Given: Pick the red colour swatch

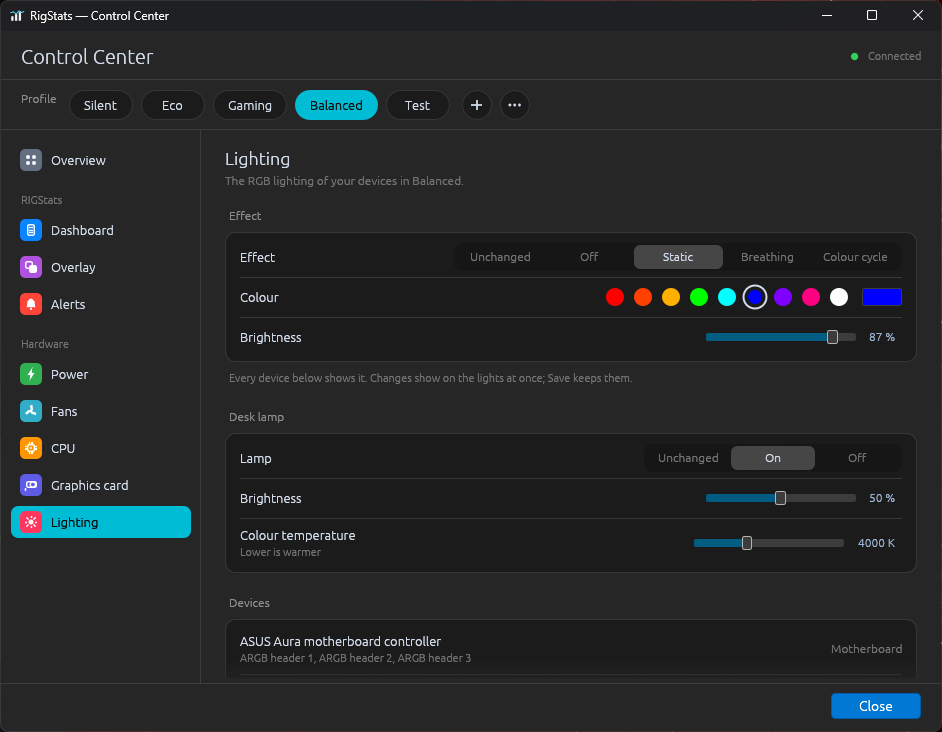Looking at the screenshot, I should pos(615,297).
